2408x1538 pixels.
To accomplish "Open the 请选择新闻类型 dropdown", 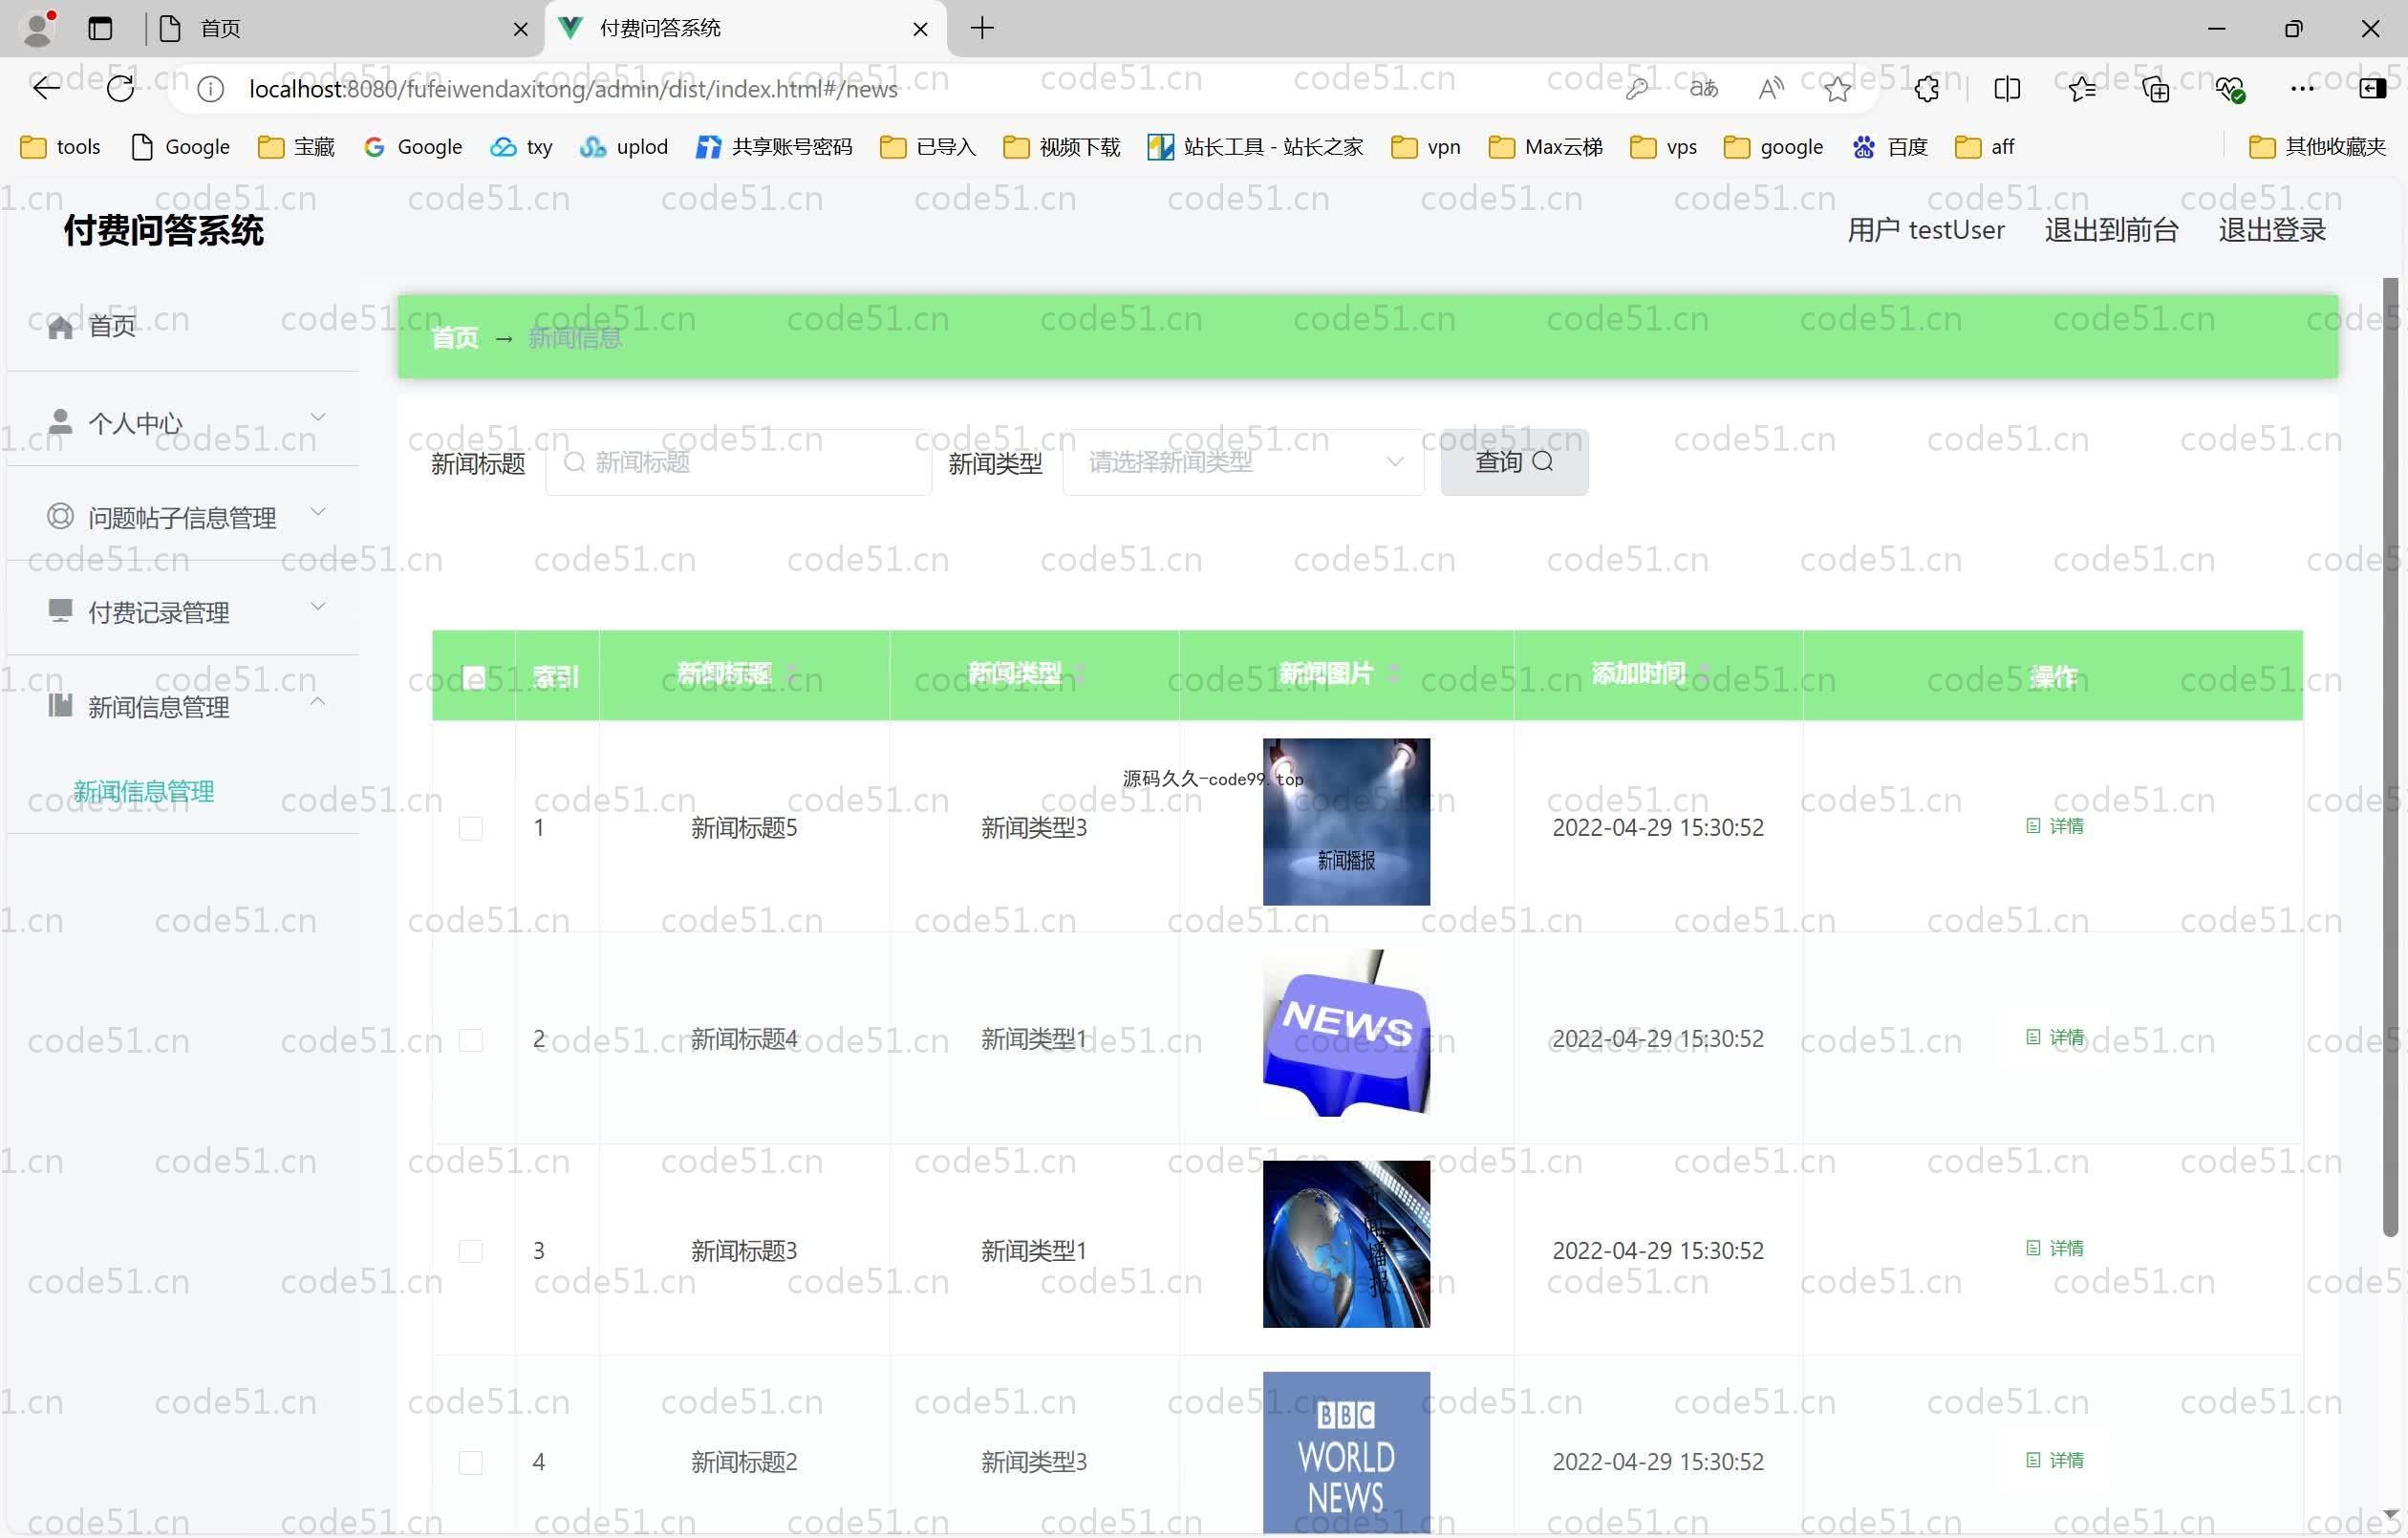I will pyautogui.click(x=1244, y=462).
